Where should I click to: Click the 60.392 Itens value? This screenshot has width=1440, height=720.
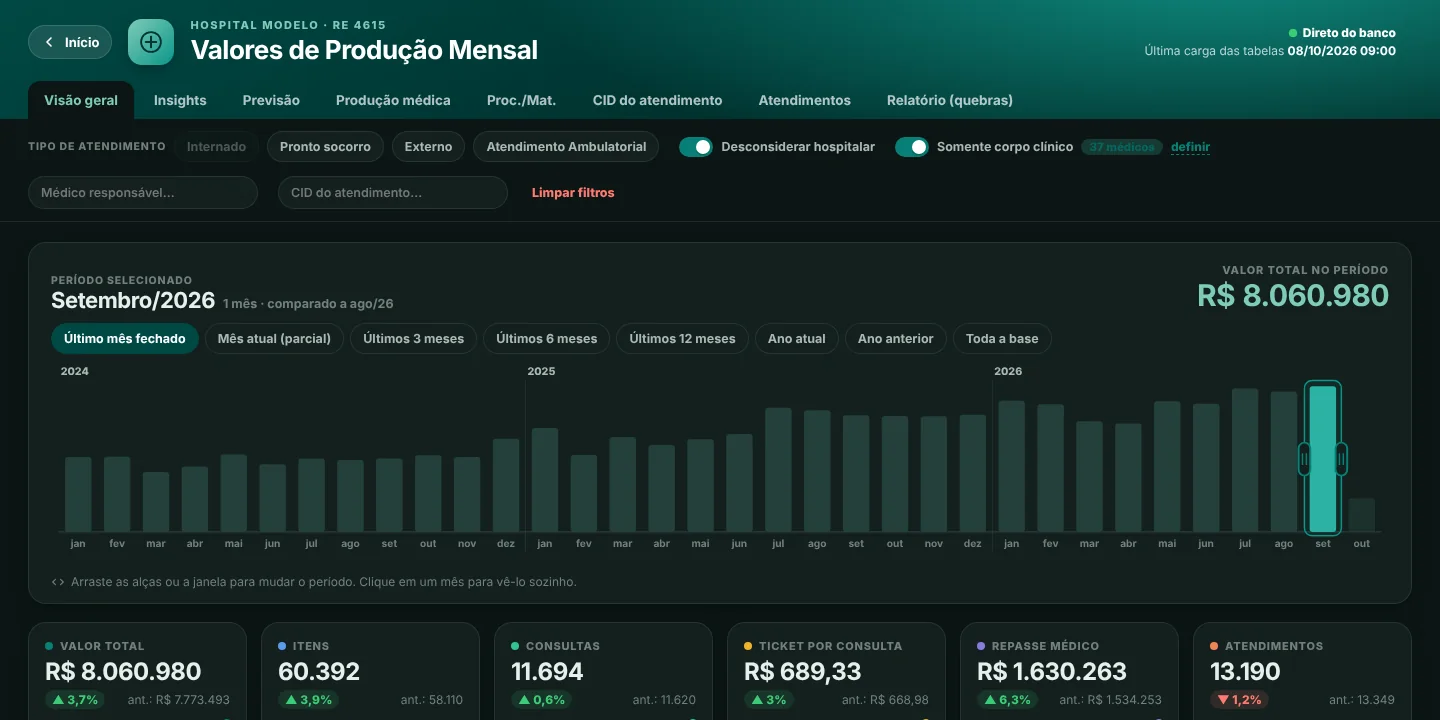pyautogui.click(x=319, y=672)
